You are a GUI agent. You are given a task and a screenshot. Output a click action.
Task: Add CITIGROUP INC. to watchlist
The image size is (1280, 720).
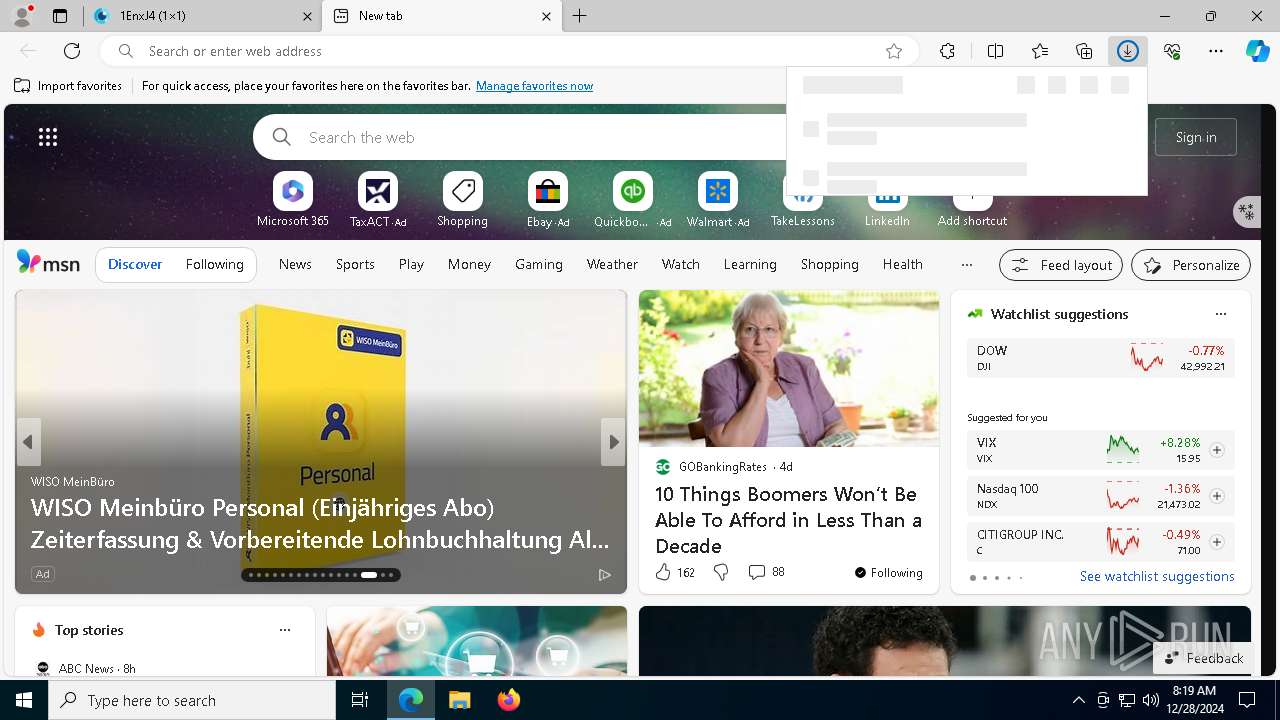(1217, 542)
